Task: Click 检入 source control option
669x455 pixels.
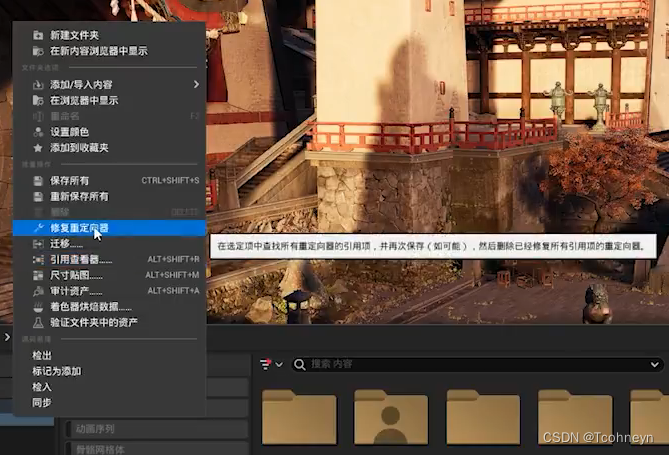Action: pyautogui.click(x=42, y=387)
